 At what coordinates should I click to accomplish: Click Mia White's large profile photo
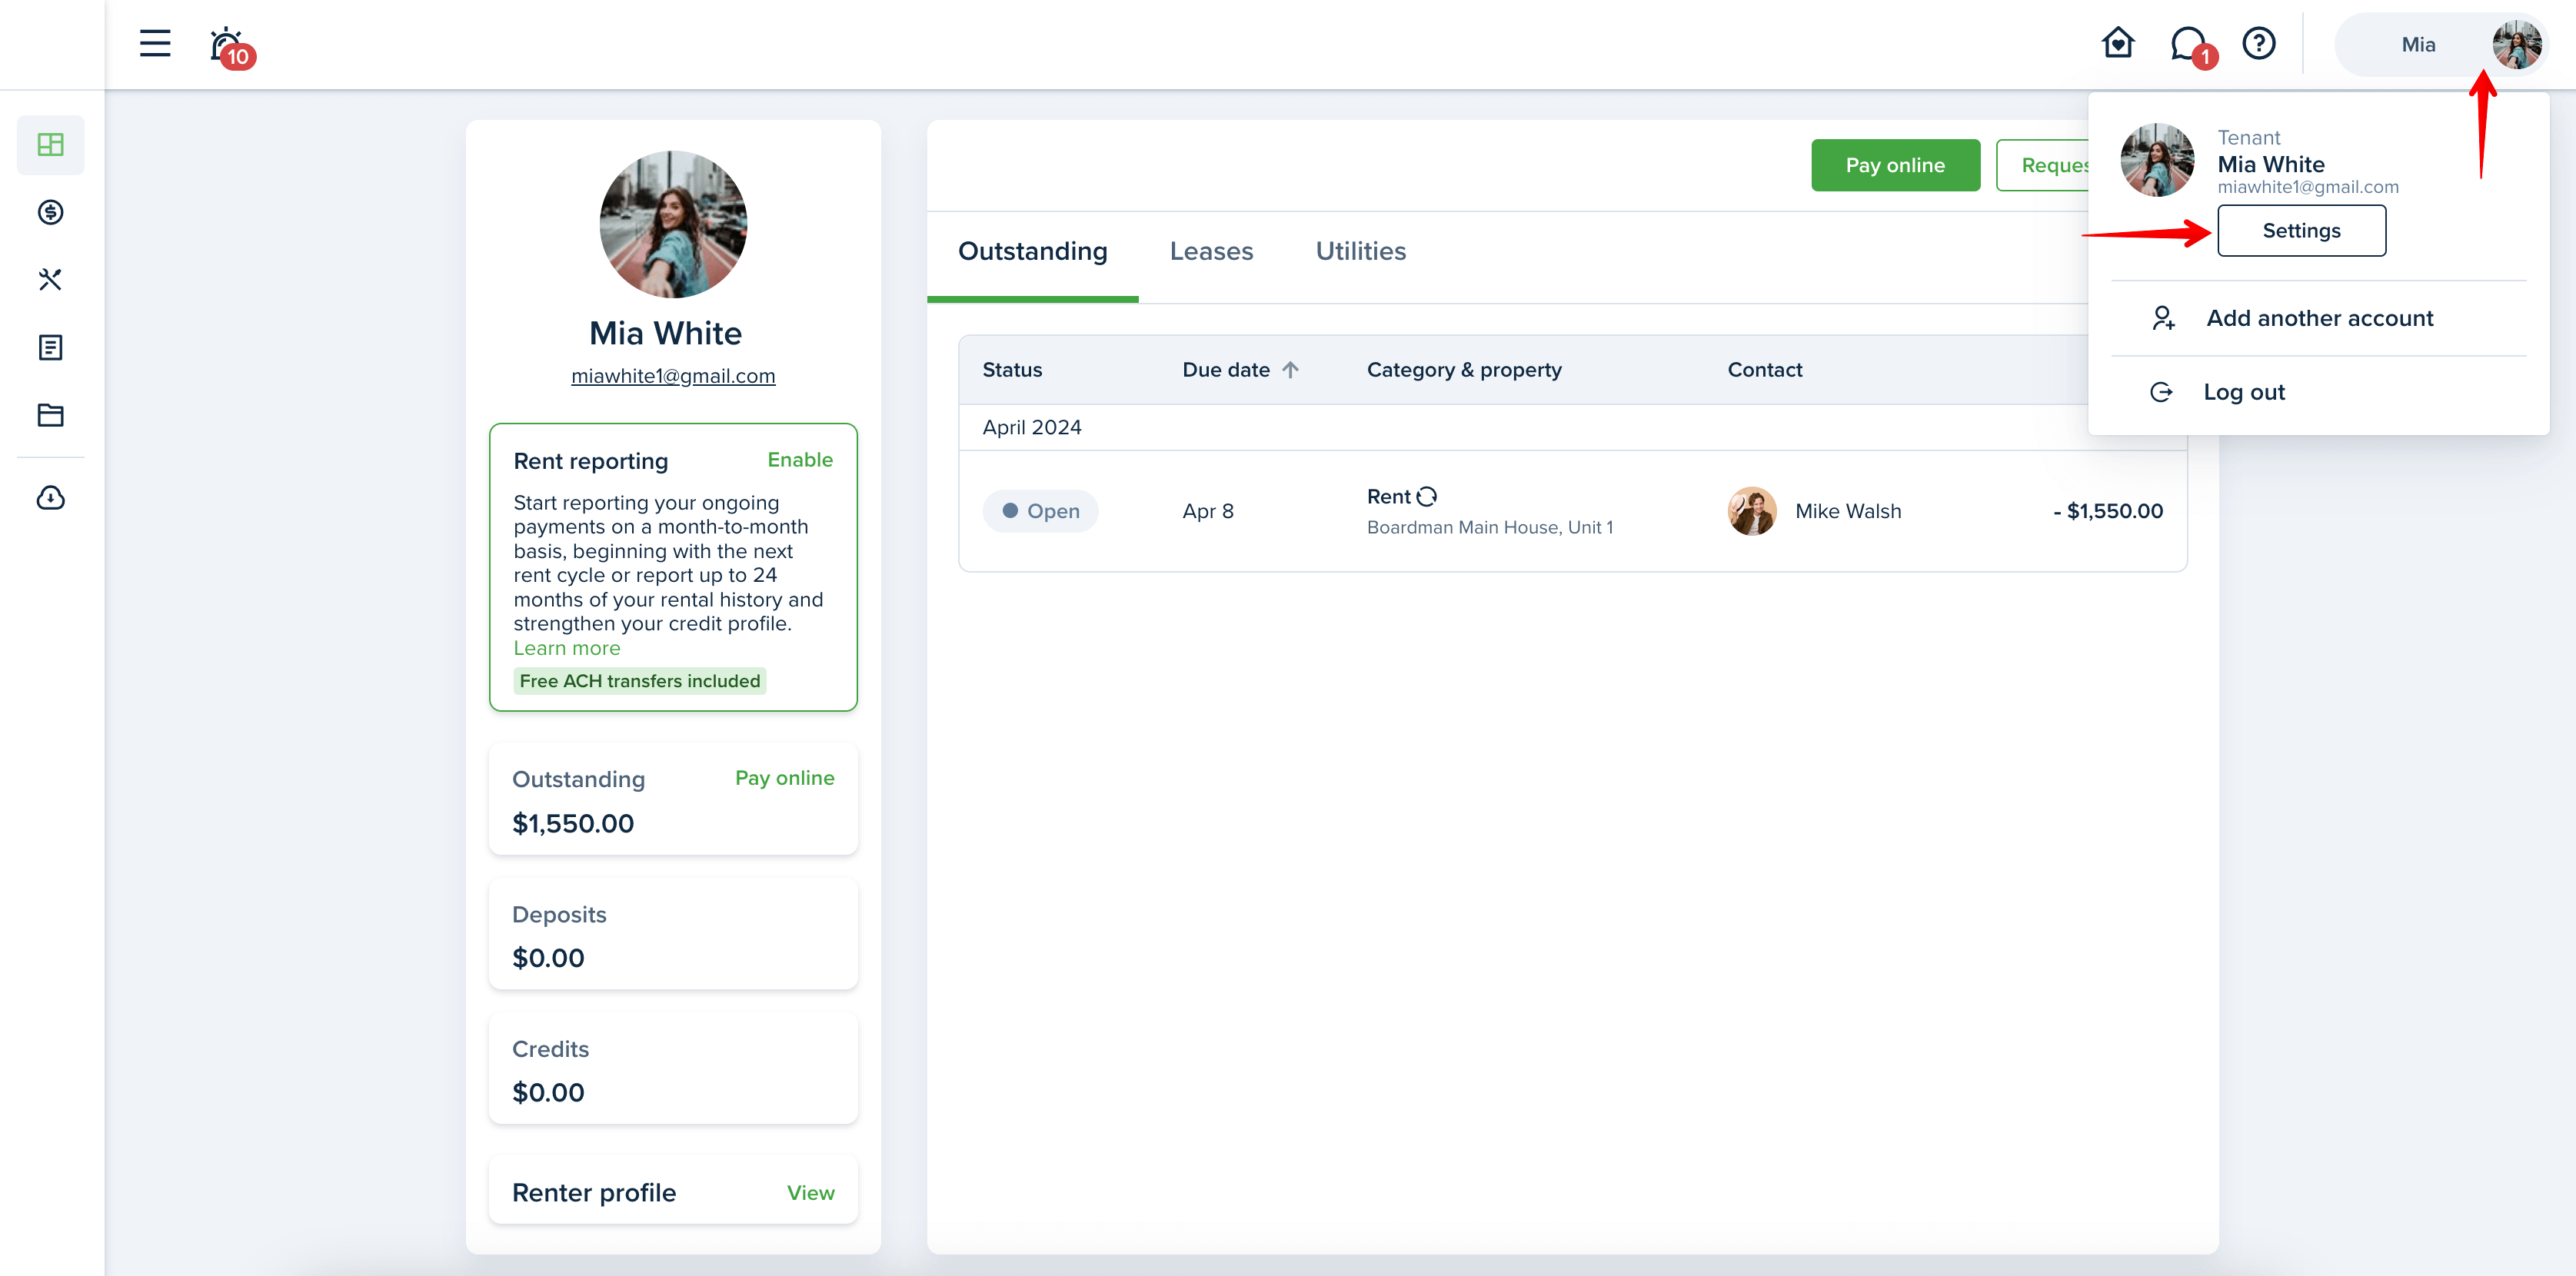coord(673,224)
